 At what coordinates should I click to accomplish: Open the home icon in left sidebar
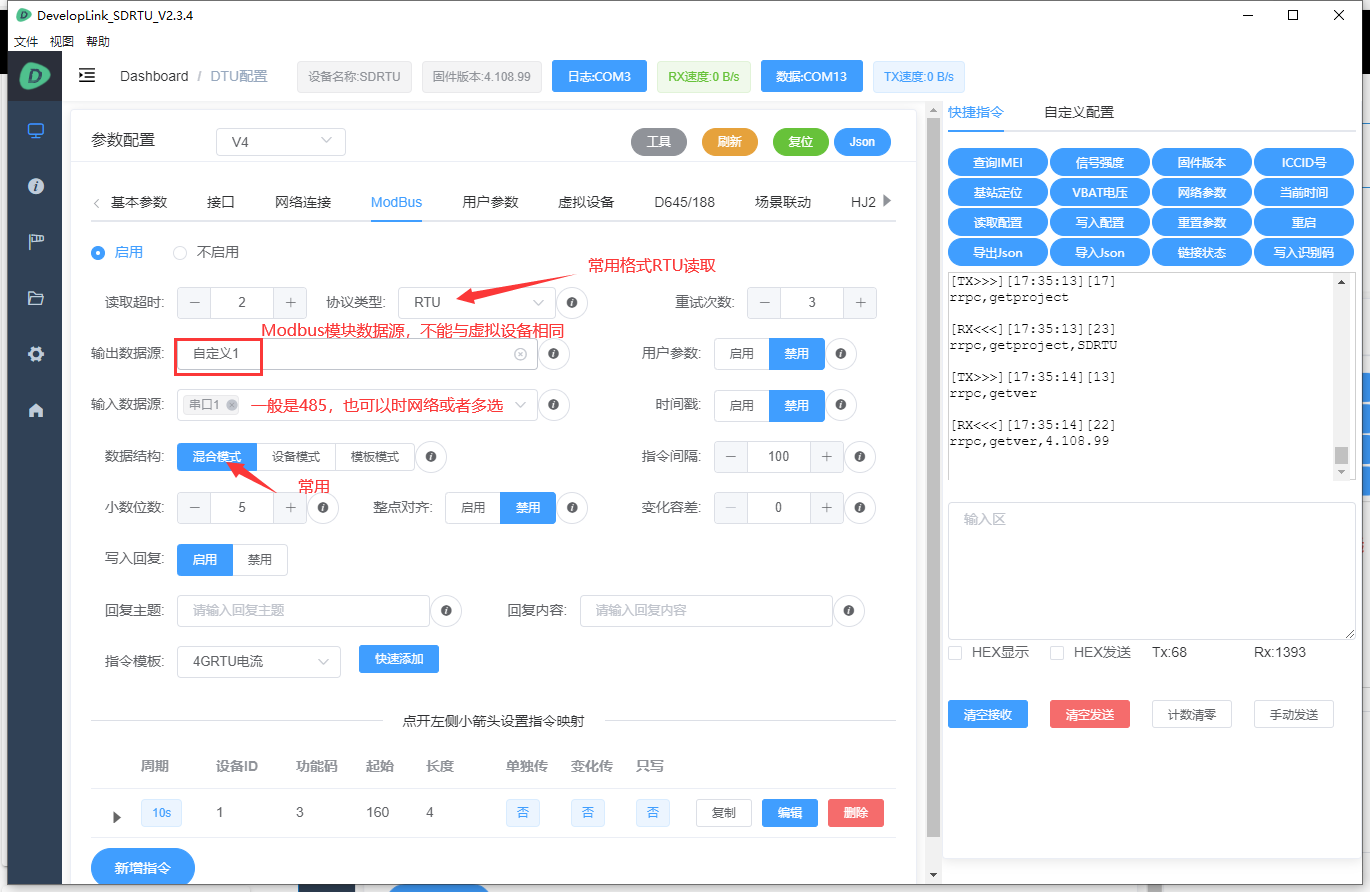point(36,410)
